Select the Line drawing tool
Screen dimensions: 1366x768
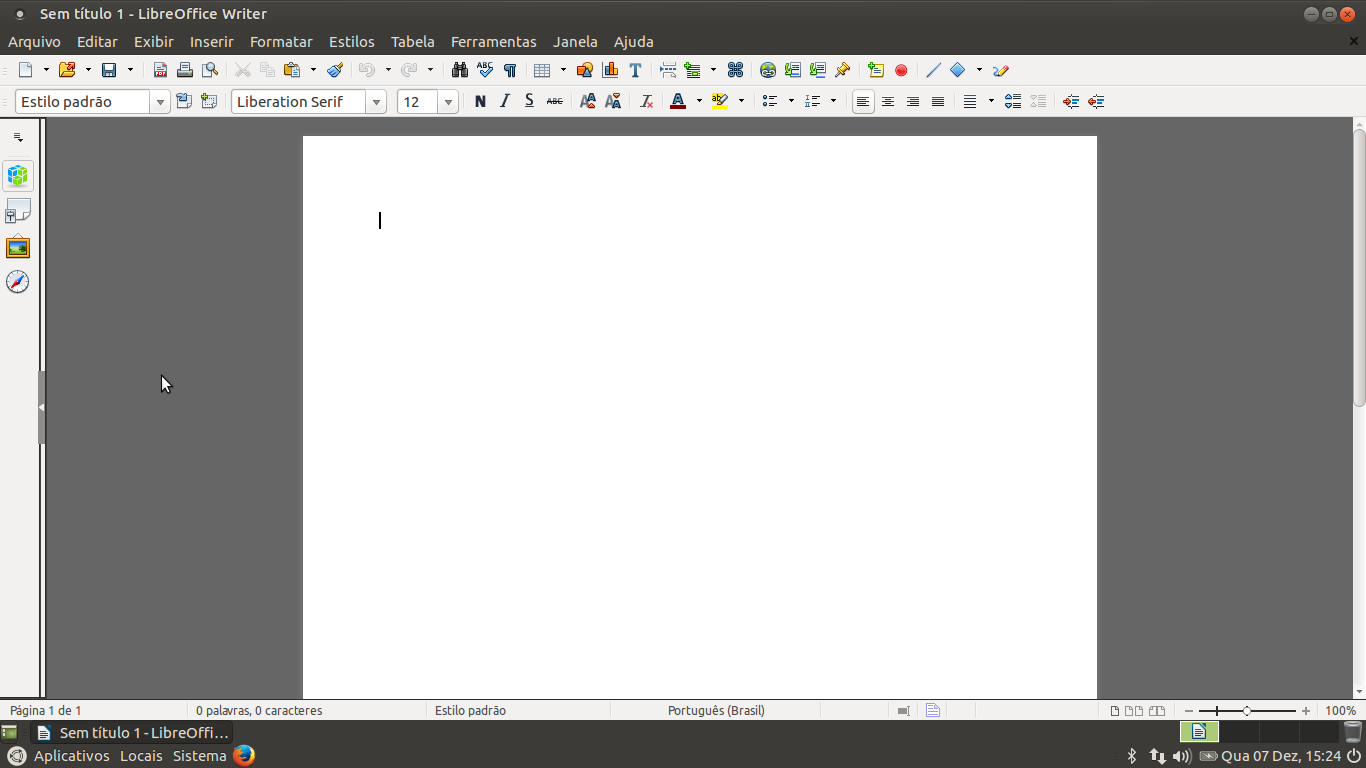pyautogui.click(x=933, y=70)
